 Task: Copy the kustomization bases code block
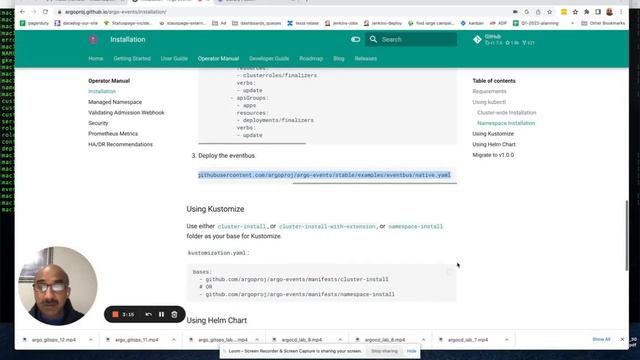(449, 272)
